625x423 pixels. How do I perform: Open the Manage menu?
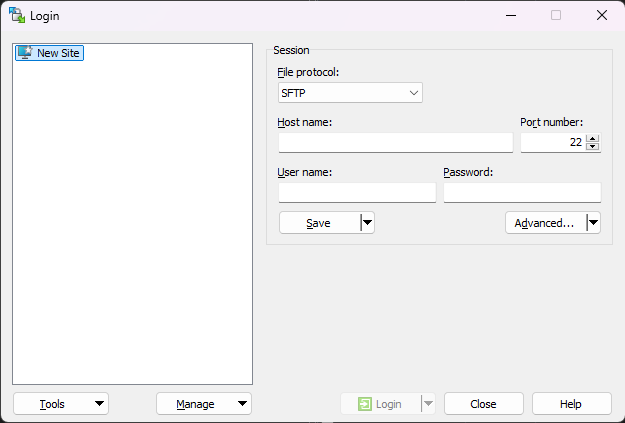[x=204, y=404]
